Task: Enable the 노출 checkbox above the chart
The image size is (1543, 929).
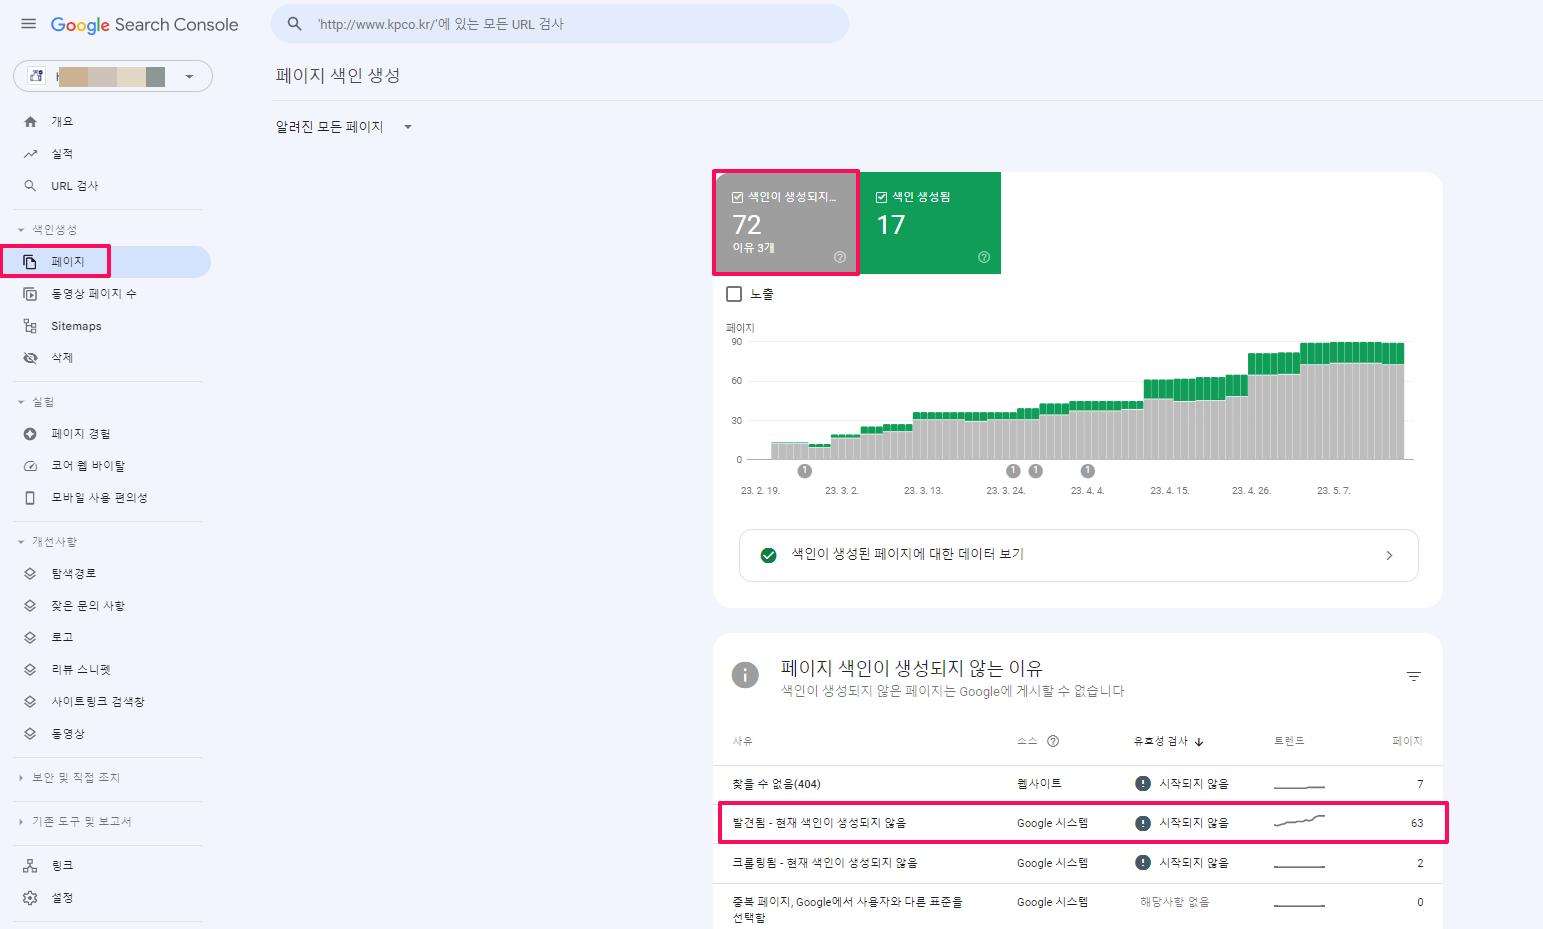Action: 735,293
